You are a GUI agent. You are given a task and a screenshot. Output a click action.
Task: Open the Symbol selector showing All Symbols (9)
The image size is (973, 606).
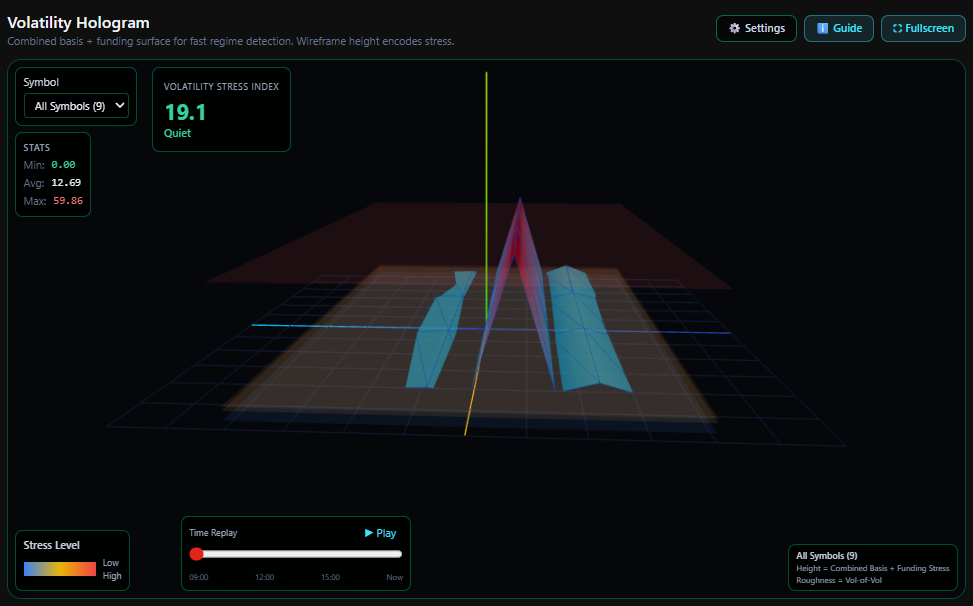76,105
